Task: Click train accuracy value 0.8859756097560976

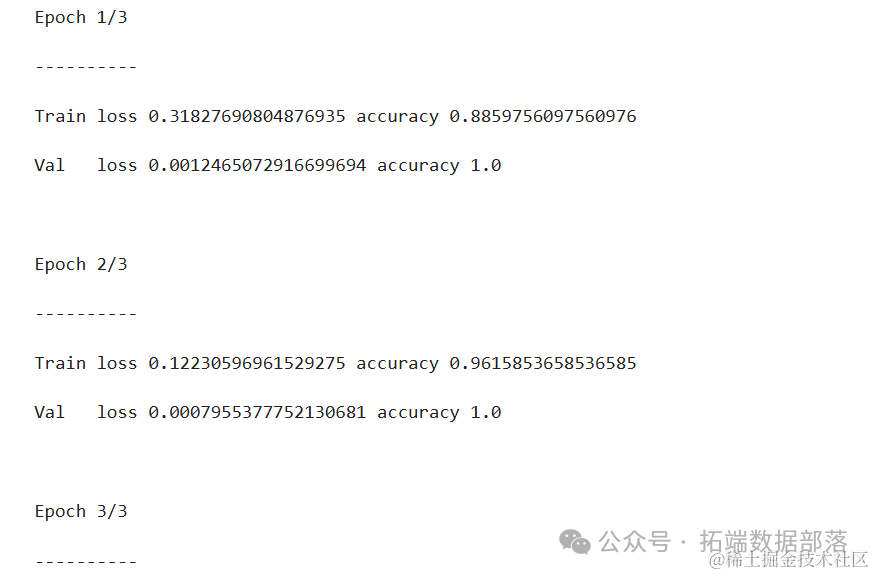Action: click(543, 116)
